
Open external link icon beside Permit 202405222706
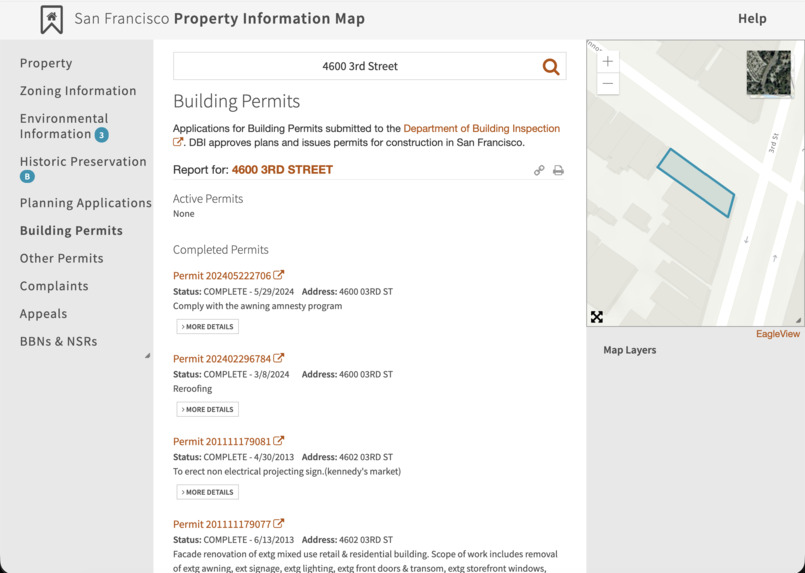coord(278,275)
